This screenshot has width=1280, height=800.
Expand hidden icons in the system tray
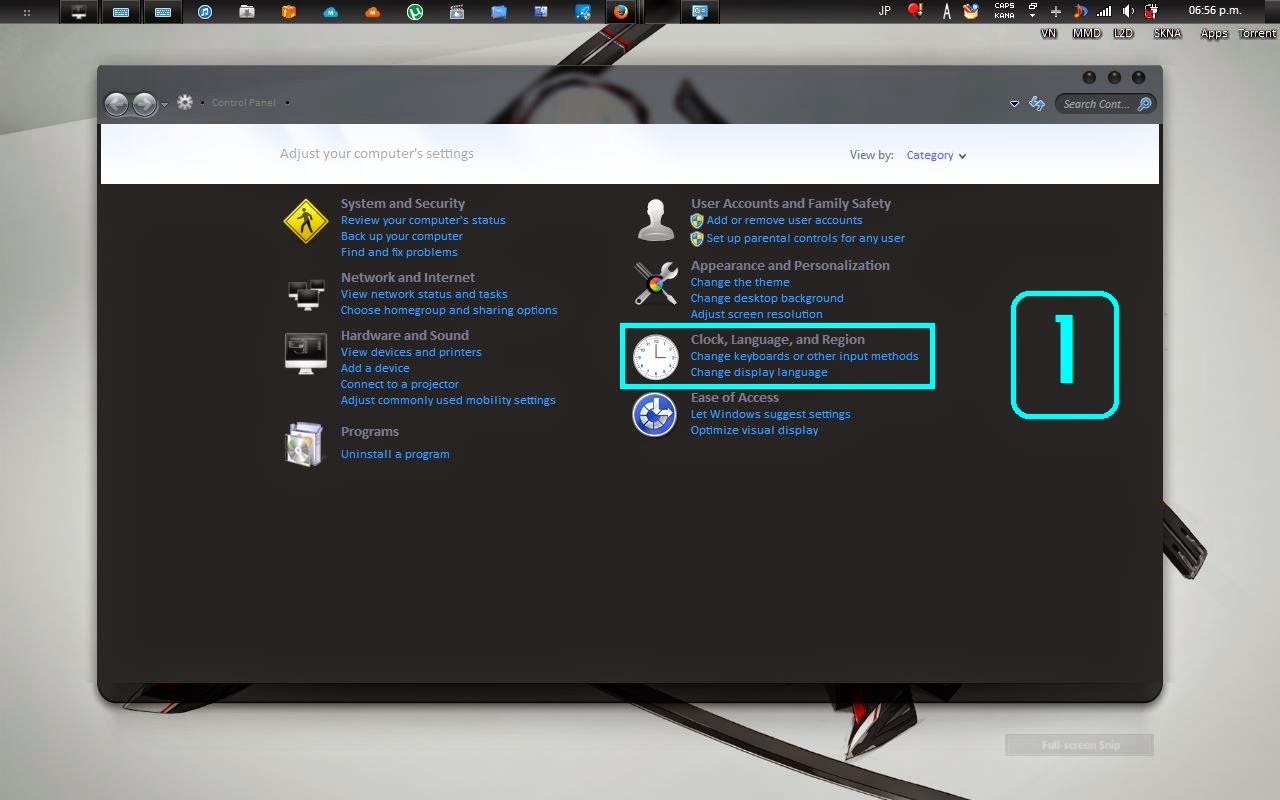[x=1032, y=13]
